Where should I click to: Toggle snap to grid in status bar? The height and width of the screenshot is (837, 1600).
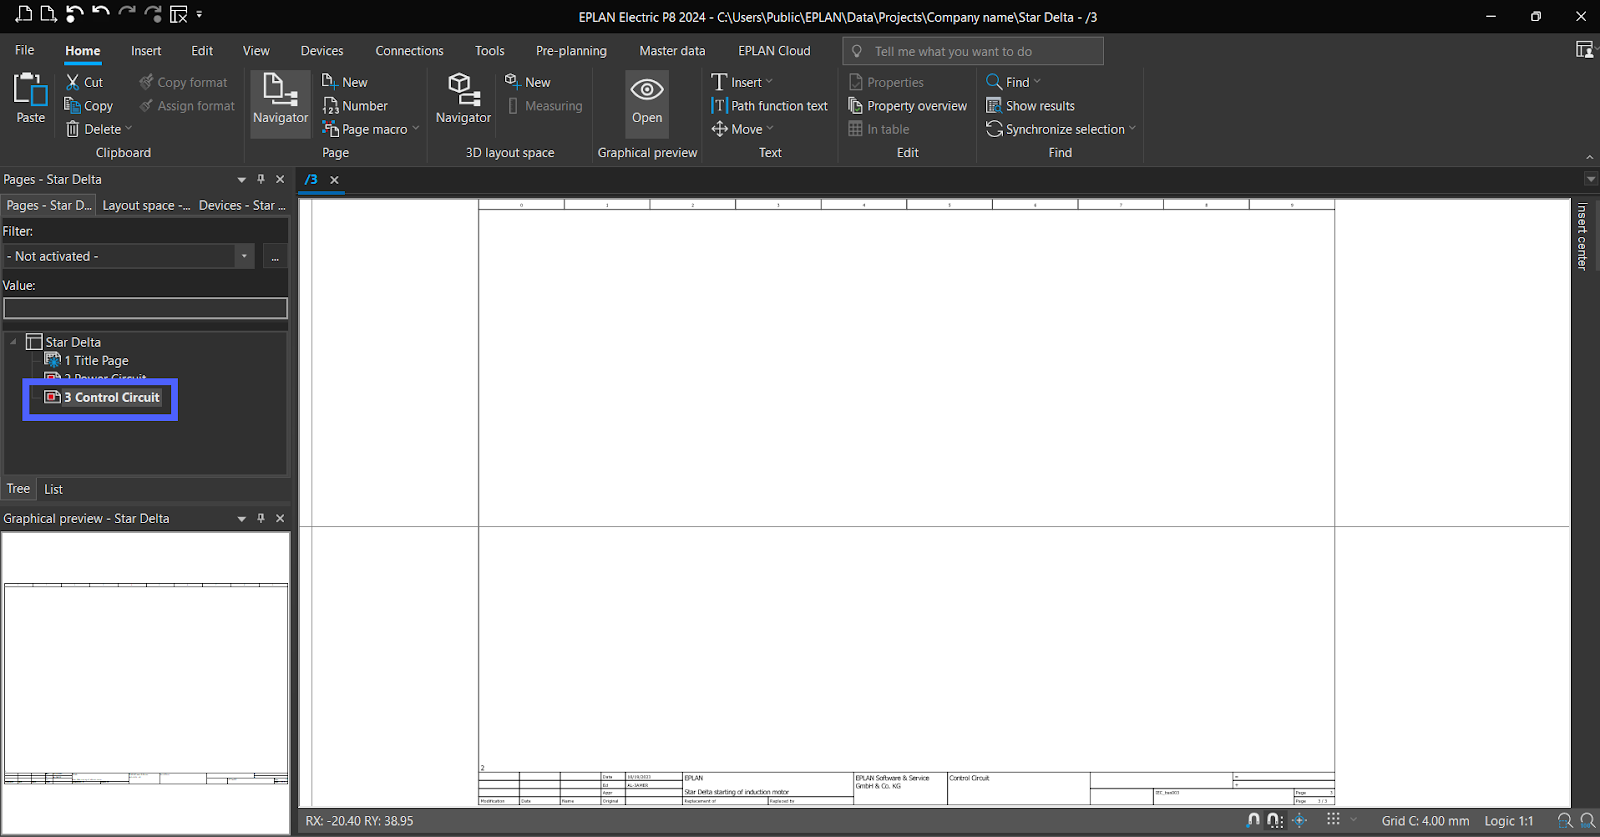coord(1275,820)
